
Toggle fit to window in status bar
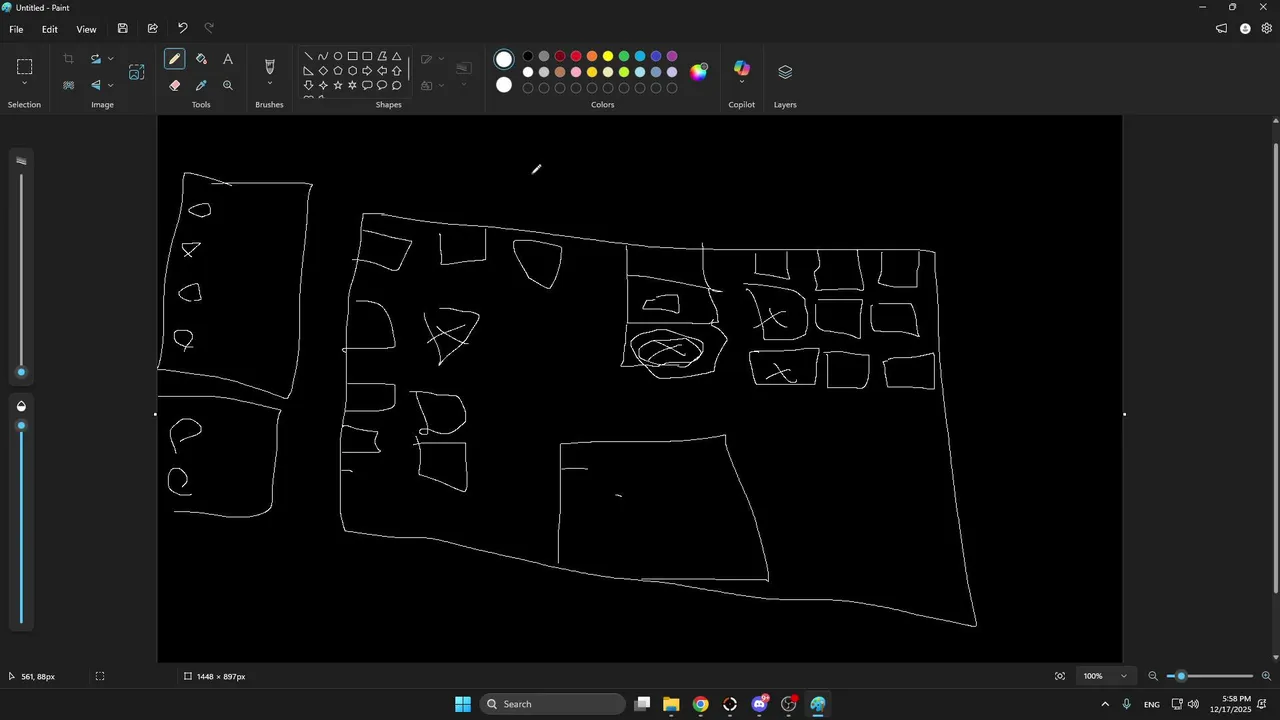click(x=1060, y=676)
